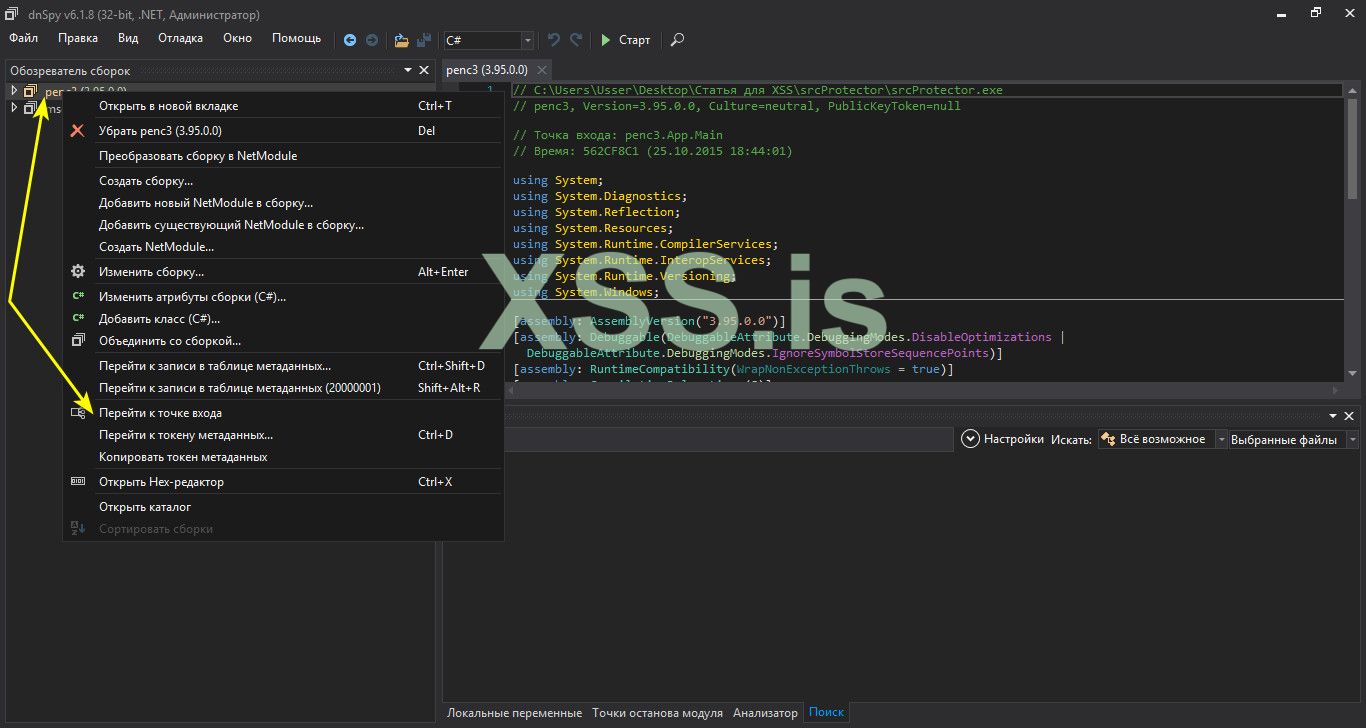Click the penc3 assembly icon in tree

30,91
